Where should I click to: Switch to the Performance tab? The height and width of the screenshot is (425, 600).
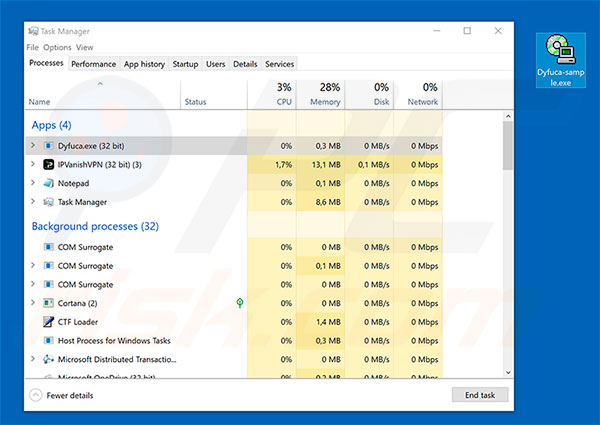pos(94,64)
